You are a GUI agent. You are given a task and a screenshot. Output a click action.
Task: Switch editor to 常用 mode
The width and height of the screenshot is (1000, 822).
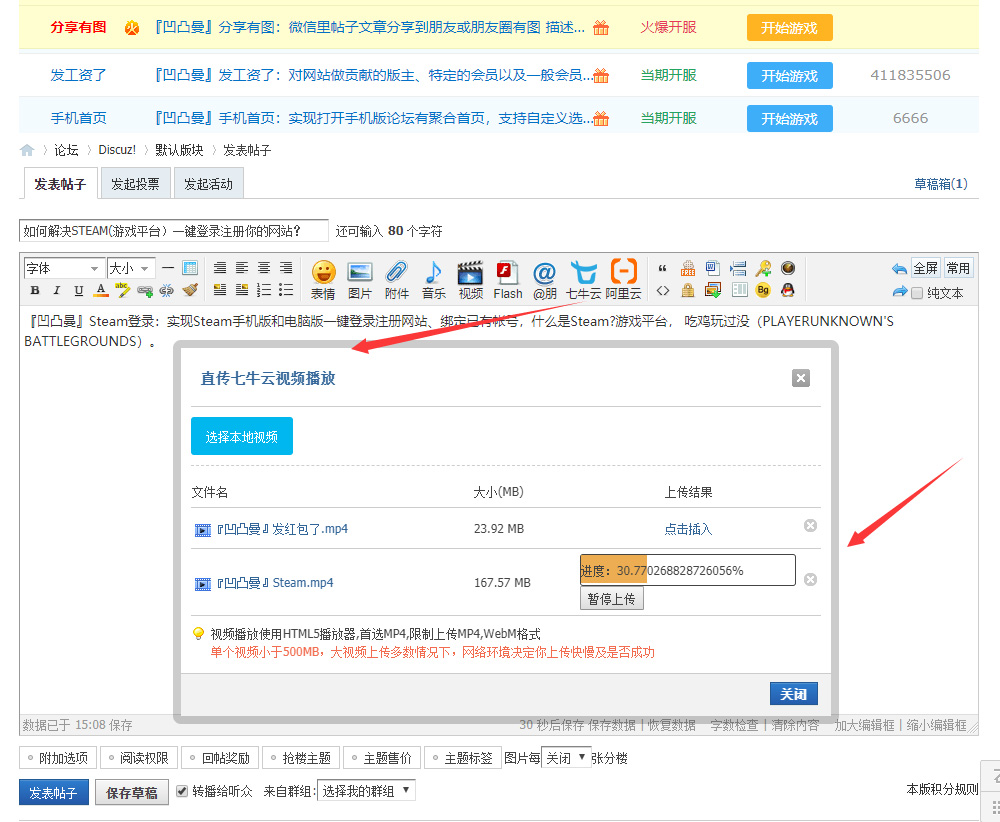pos(958,268)
